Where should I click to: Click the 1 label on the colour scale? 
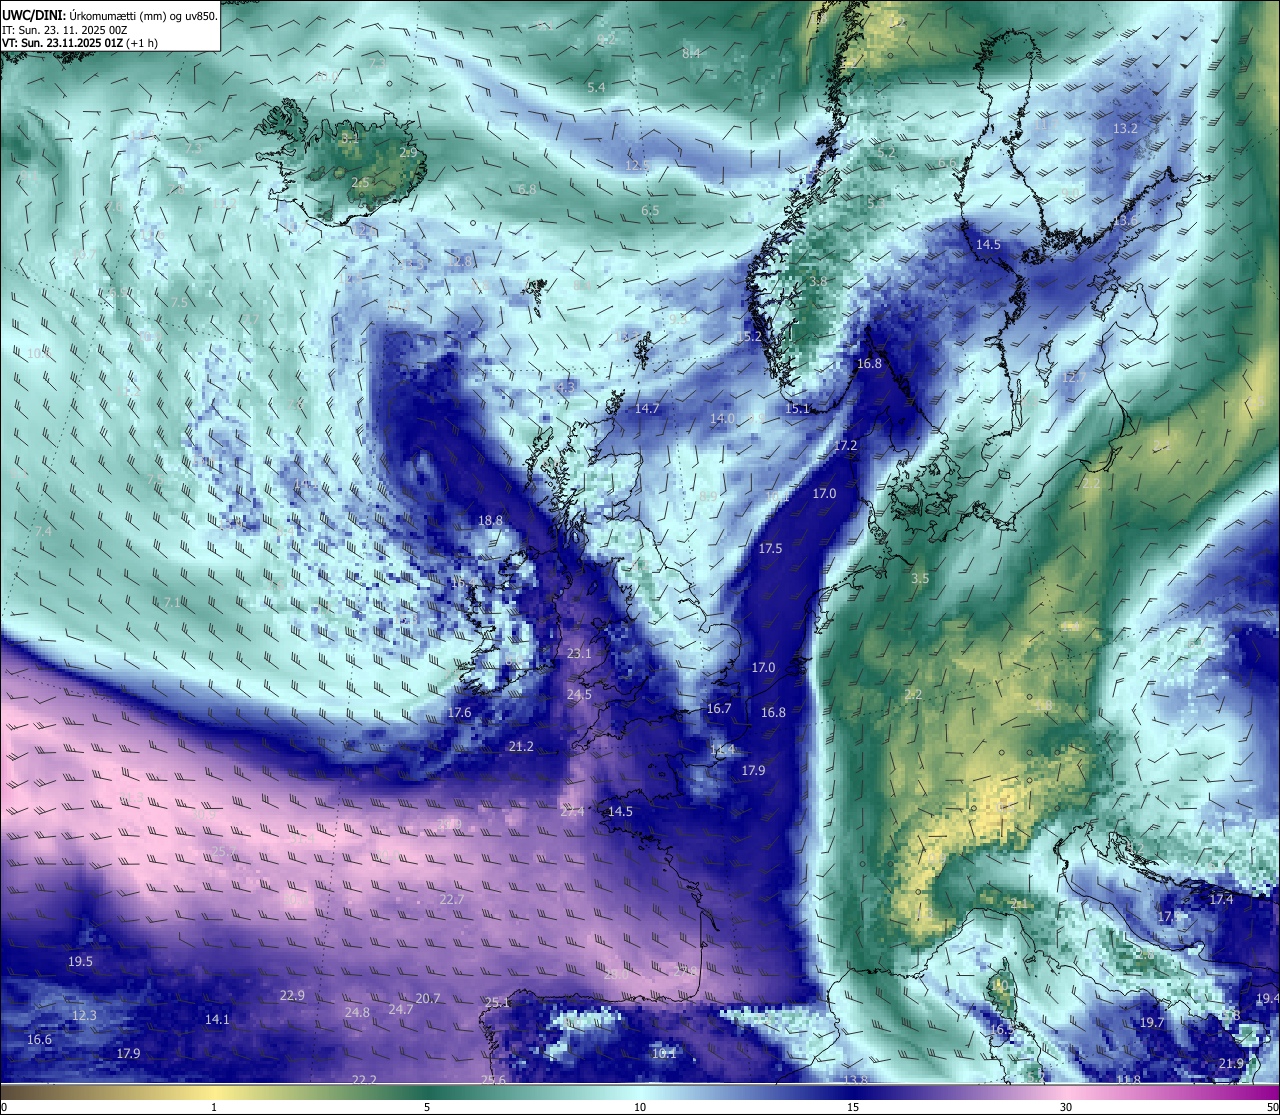[x=214, y=1107]
